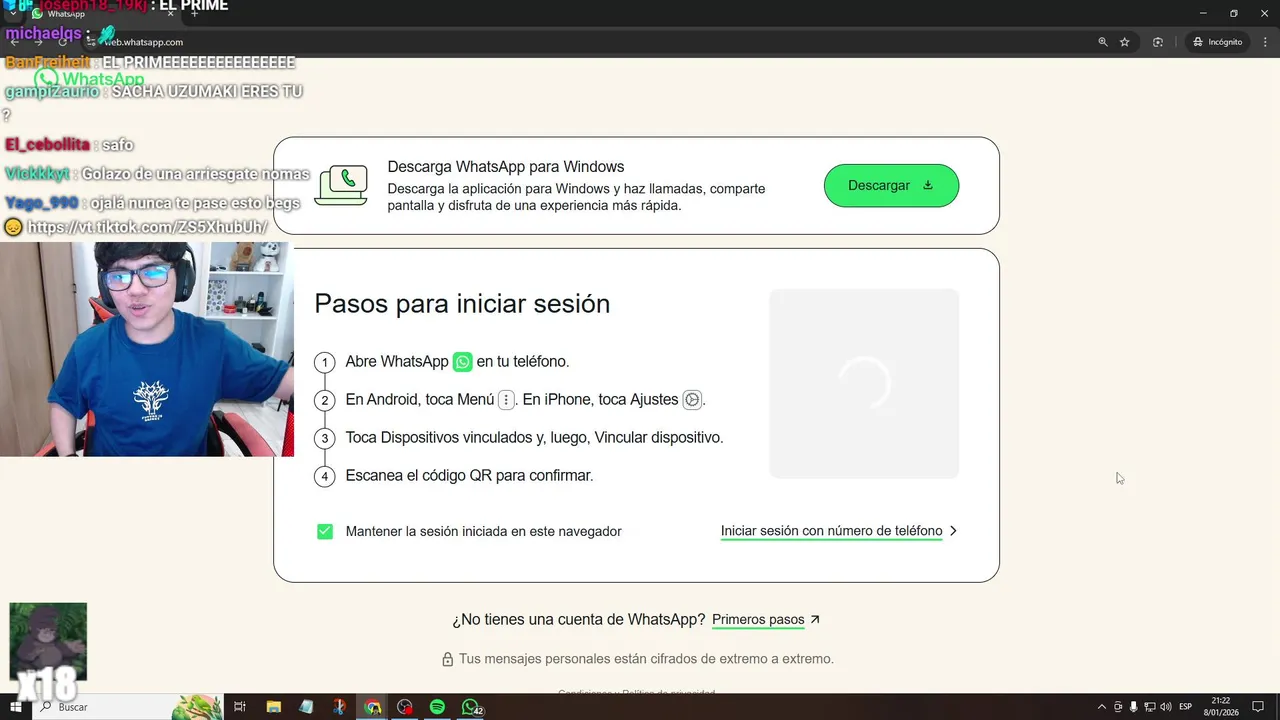
Task: Click the network tray icon
Action: (1150, 707)
